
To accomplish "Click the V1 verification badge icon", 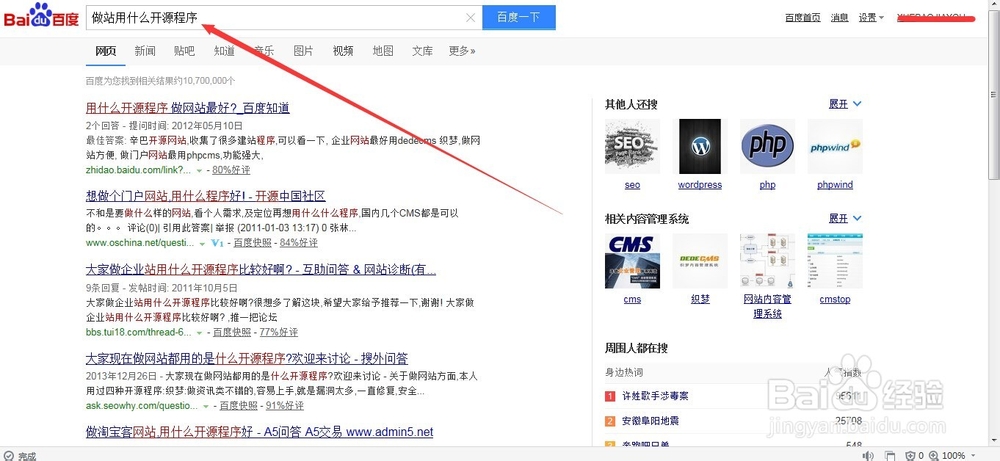I will (x=217, y=243).
